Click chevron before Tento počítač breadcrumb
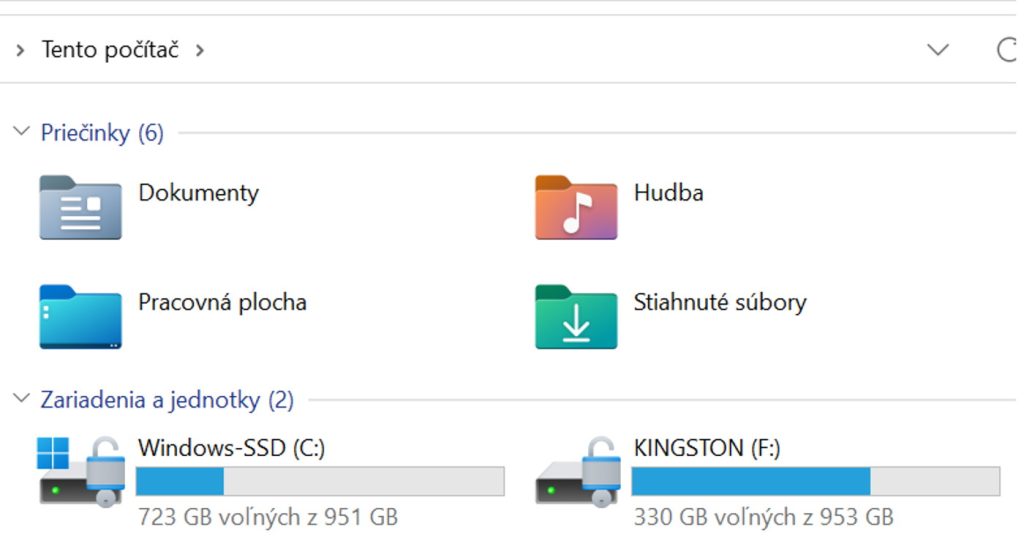Screen dimensions: 1024x538 pos(20,50)
